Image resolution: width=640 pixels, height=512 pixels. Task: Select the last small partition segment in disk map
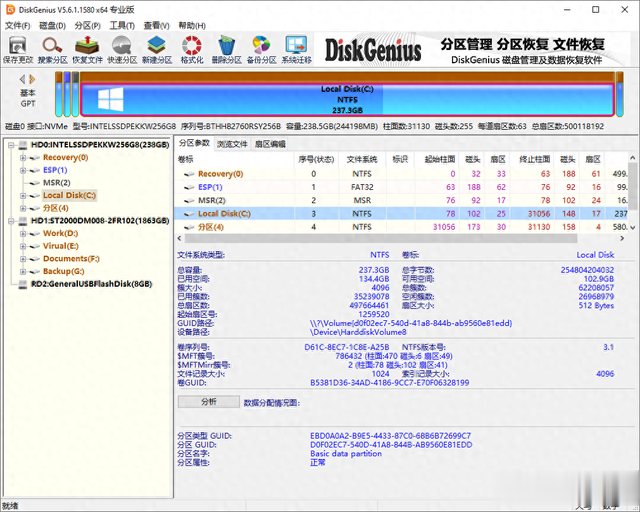click(620, 94)
